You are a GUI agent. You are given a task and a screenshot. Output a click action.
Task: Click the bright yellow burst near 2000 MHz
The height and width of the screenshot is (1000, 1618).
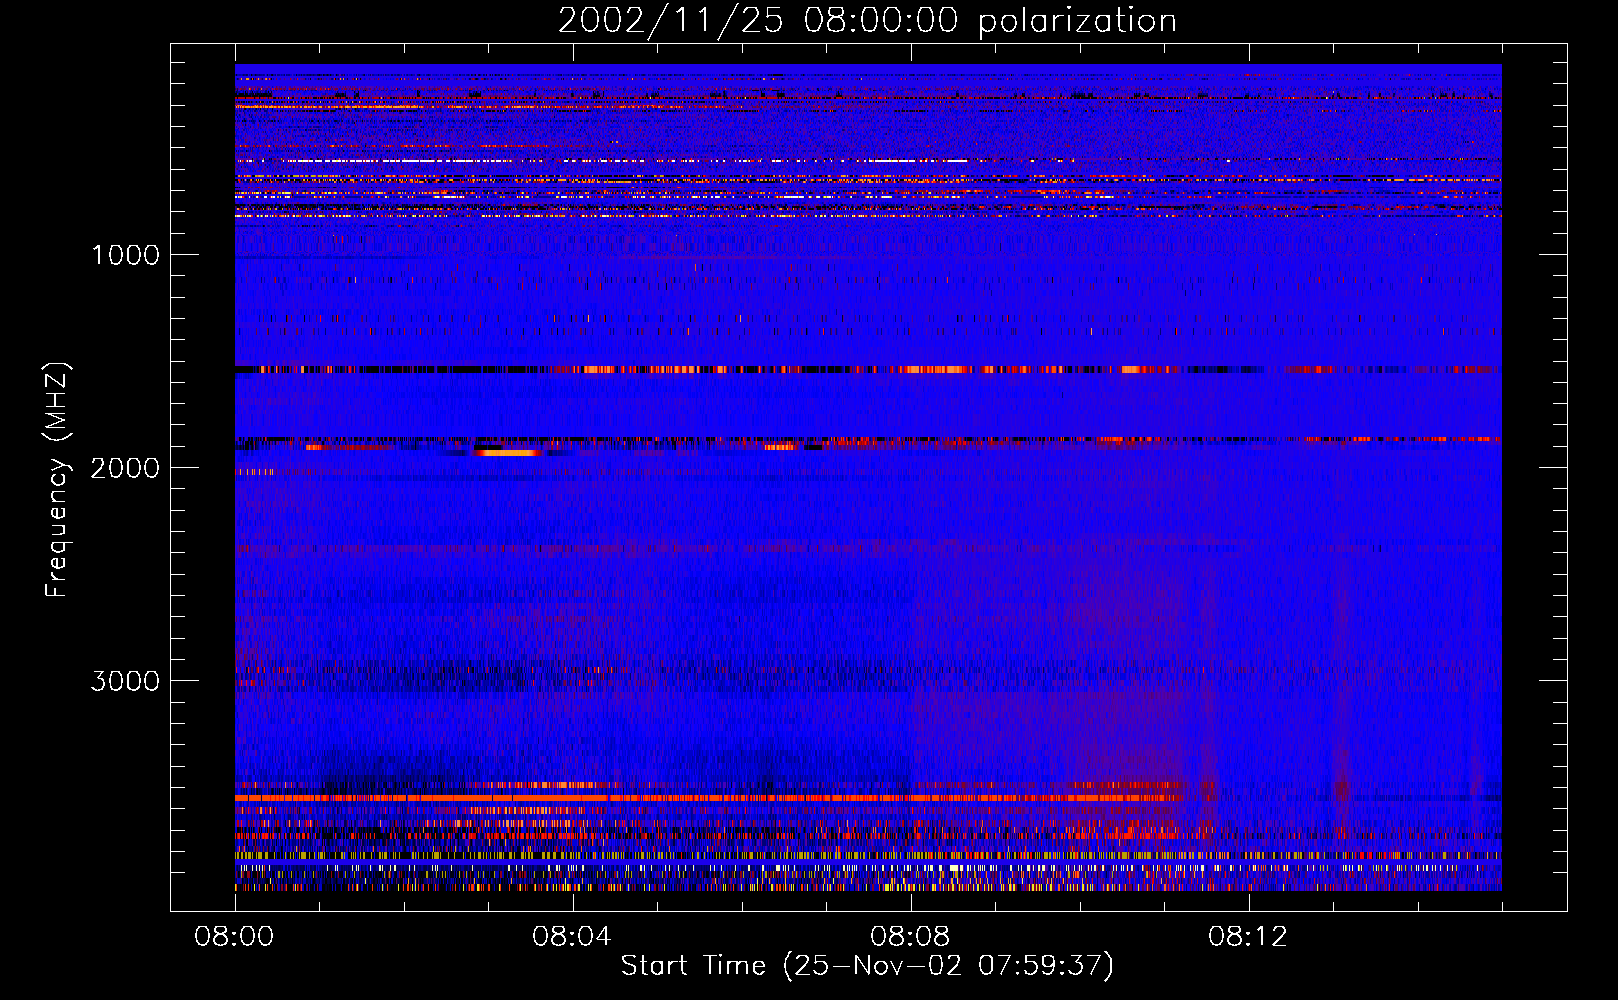point(507,452)
